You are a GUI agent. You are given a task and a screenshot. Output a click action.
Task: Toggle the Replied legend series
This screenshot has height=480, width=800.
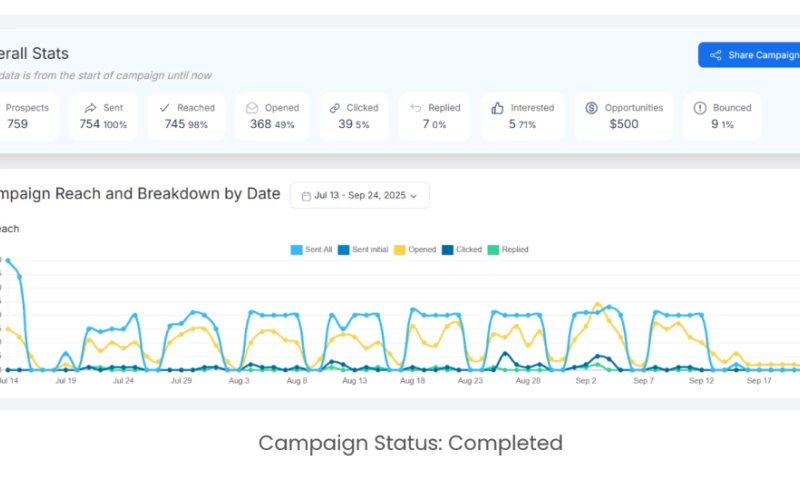(x=508, y=249)
